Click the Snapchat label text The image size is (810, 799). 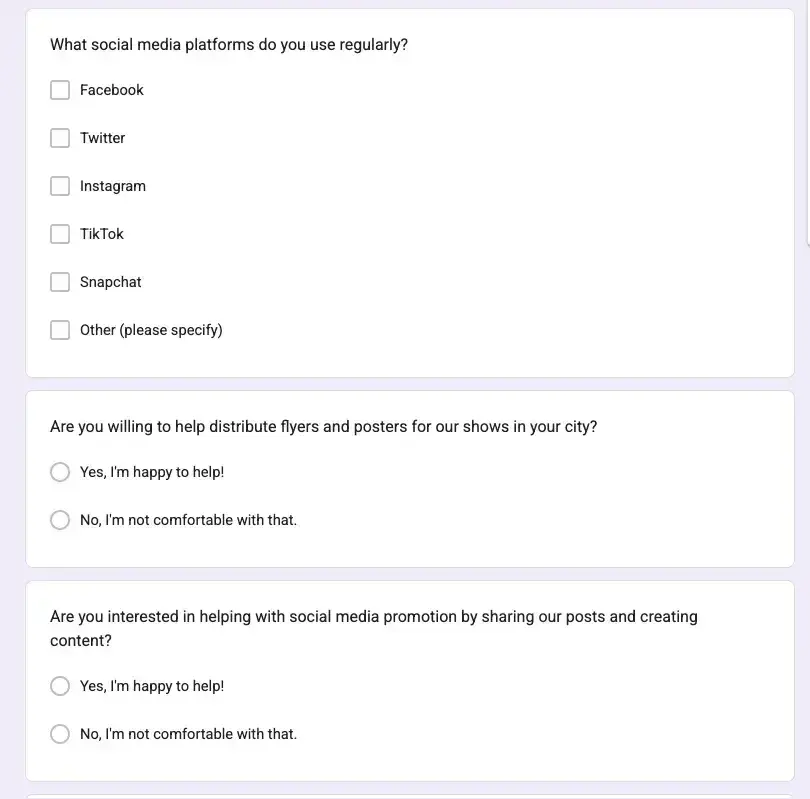click(110, 282)
